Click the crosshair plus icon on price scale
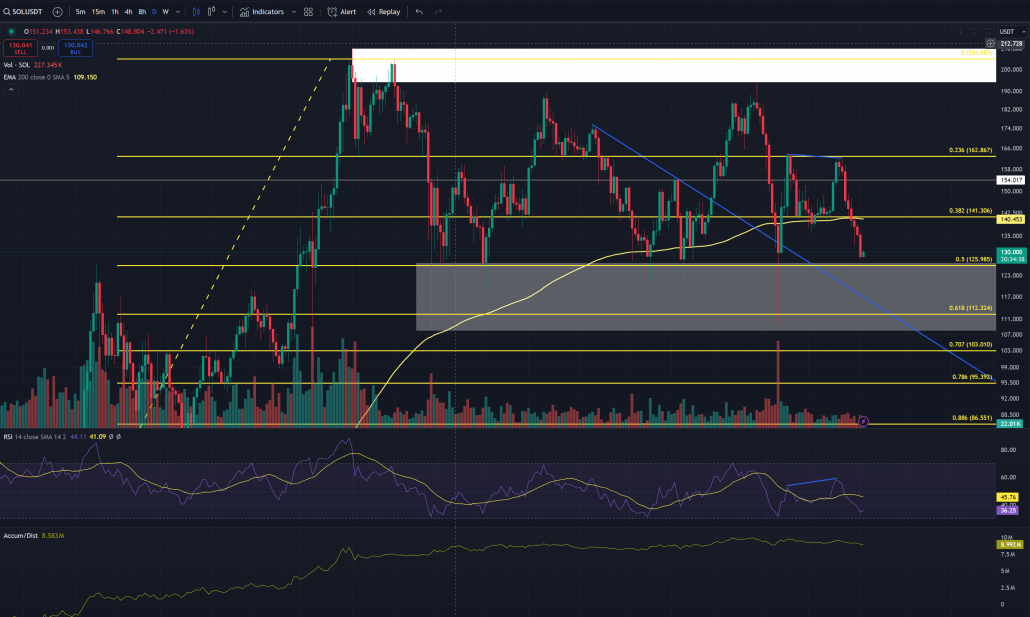 tap(991, 44)
